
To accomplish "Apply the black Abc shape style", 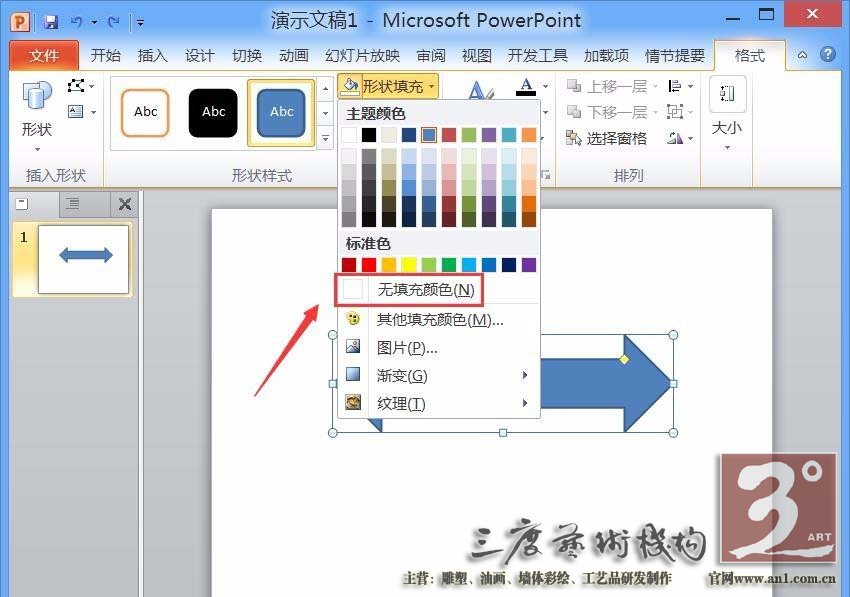I will 213,113.
